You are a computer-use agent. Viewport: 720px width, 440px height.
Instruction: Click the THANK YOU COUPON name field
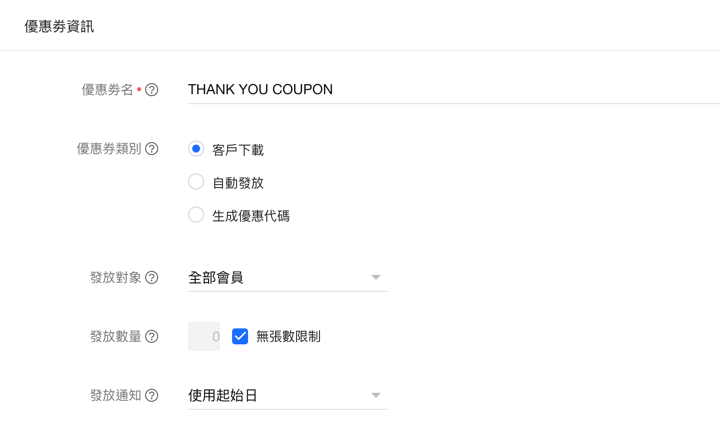450,90
